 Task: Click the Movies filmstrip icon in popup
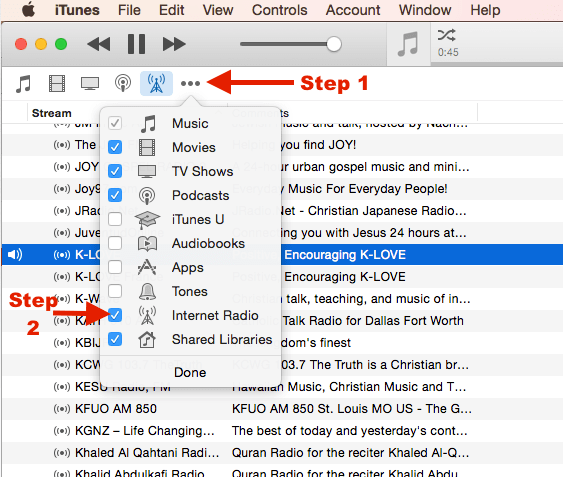147,147
